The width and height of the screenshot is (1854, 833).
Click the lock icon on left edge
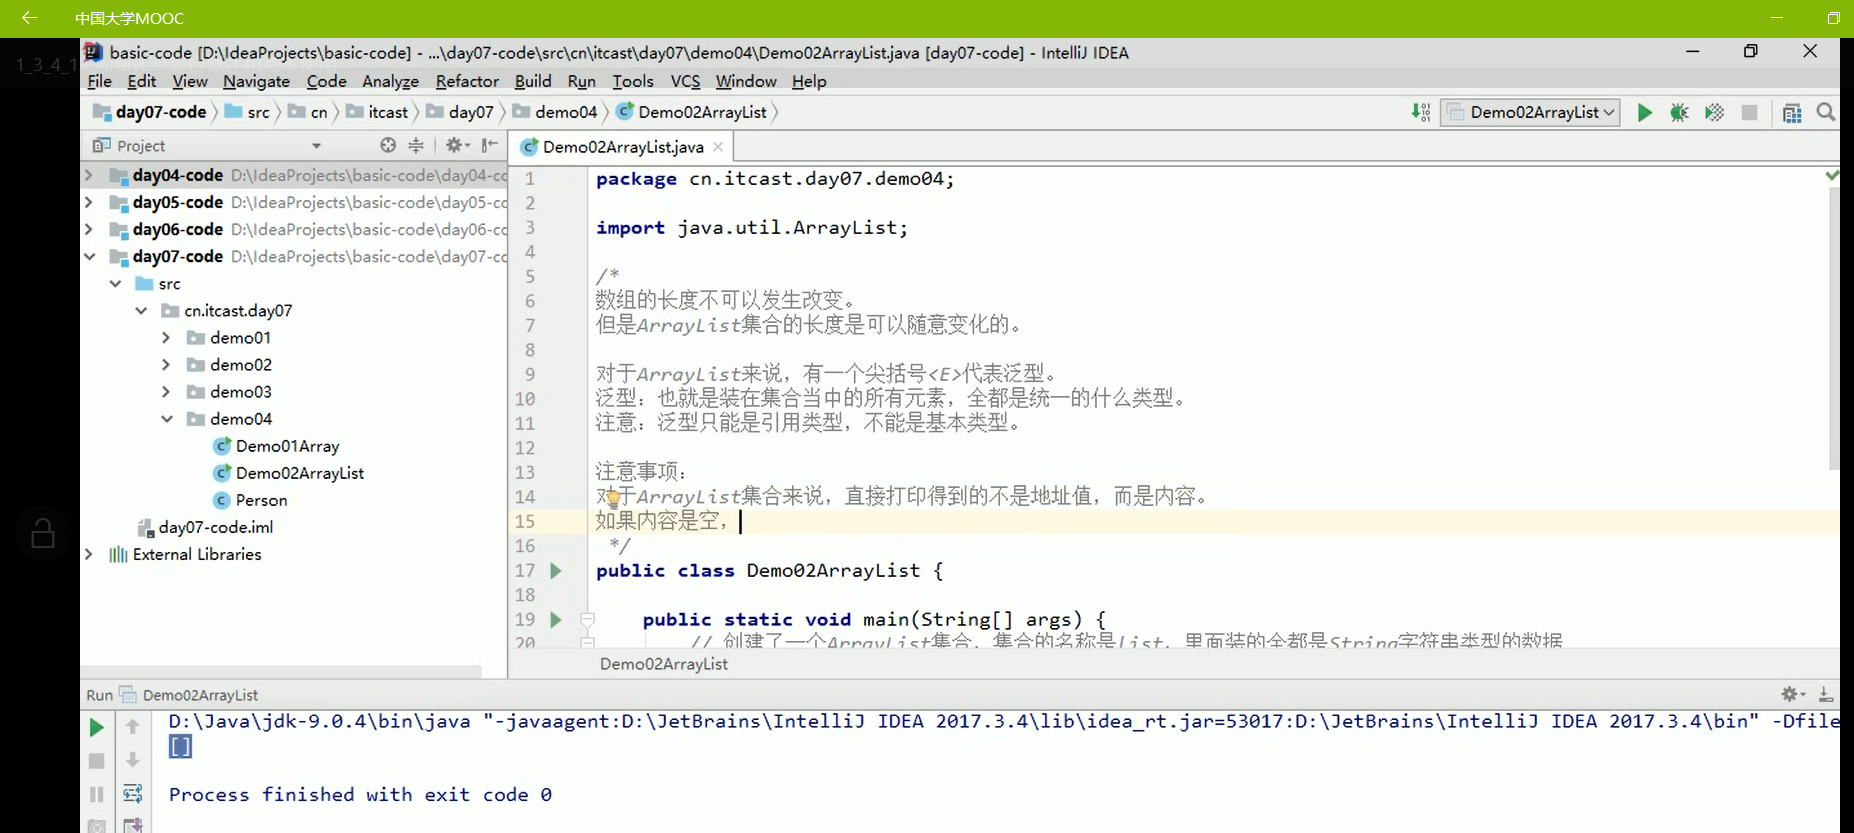[x=43, y=533]
